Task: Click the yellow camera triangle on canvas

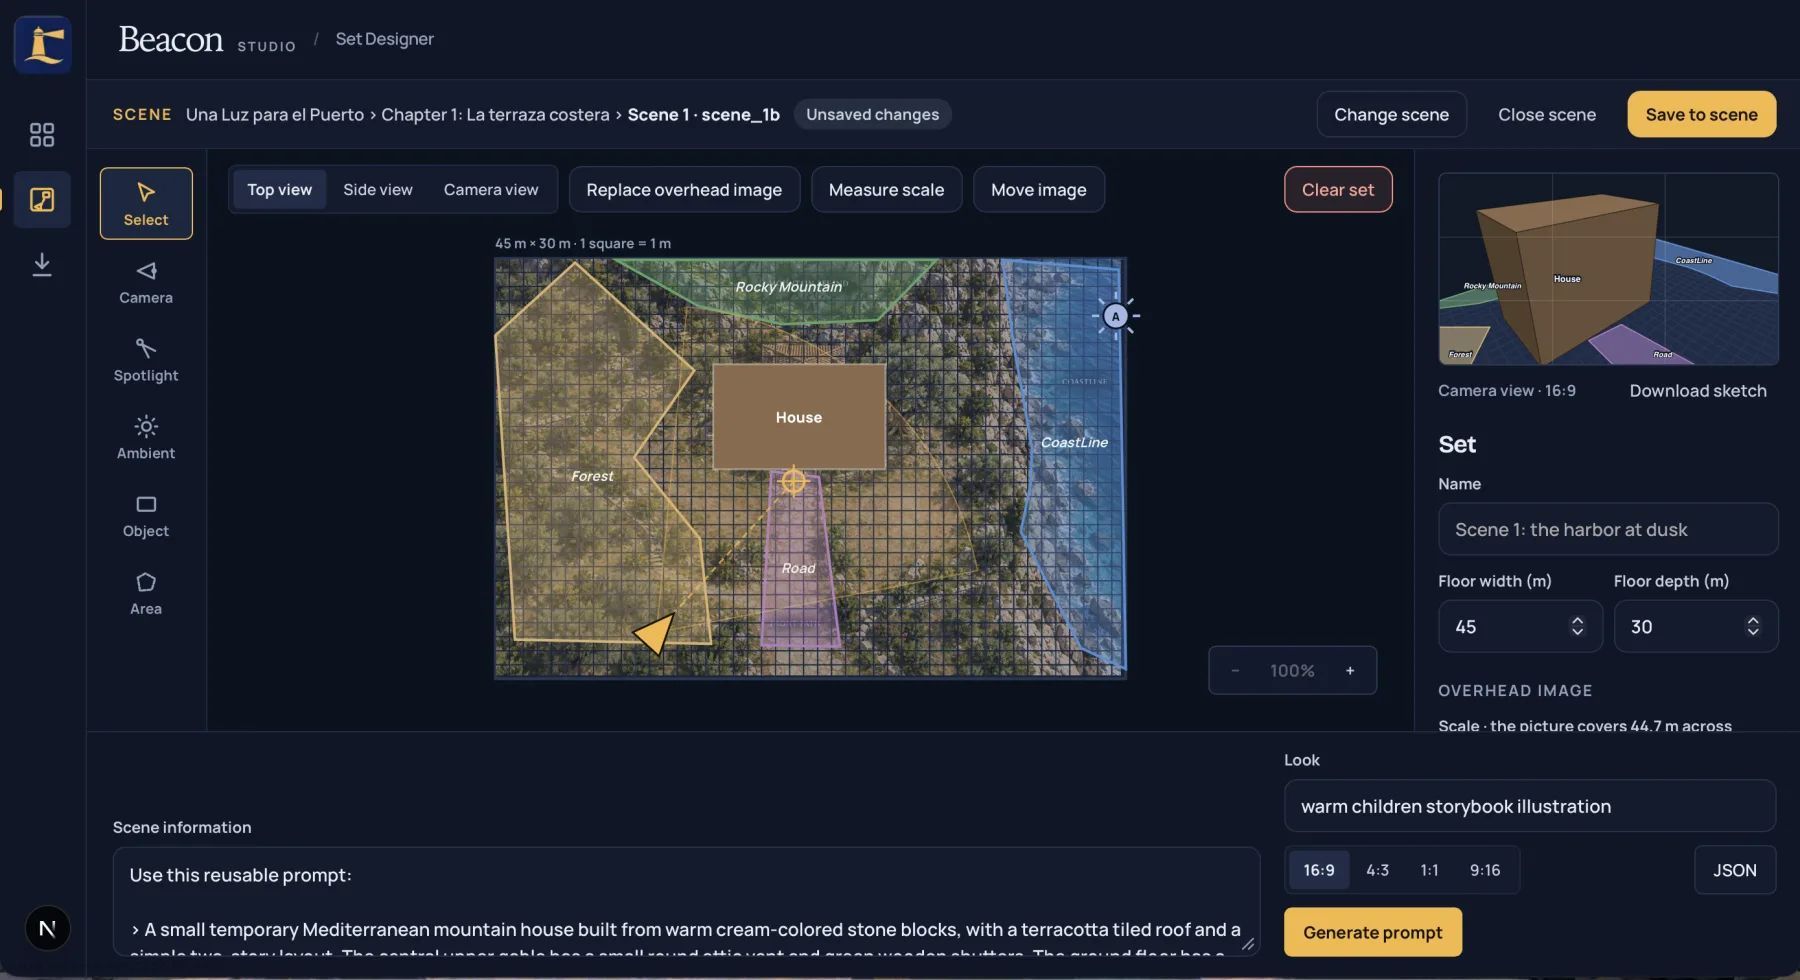Action: tap(655, 633)
